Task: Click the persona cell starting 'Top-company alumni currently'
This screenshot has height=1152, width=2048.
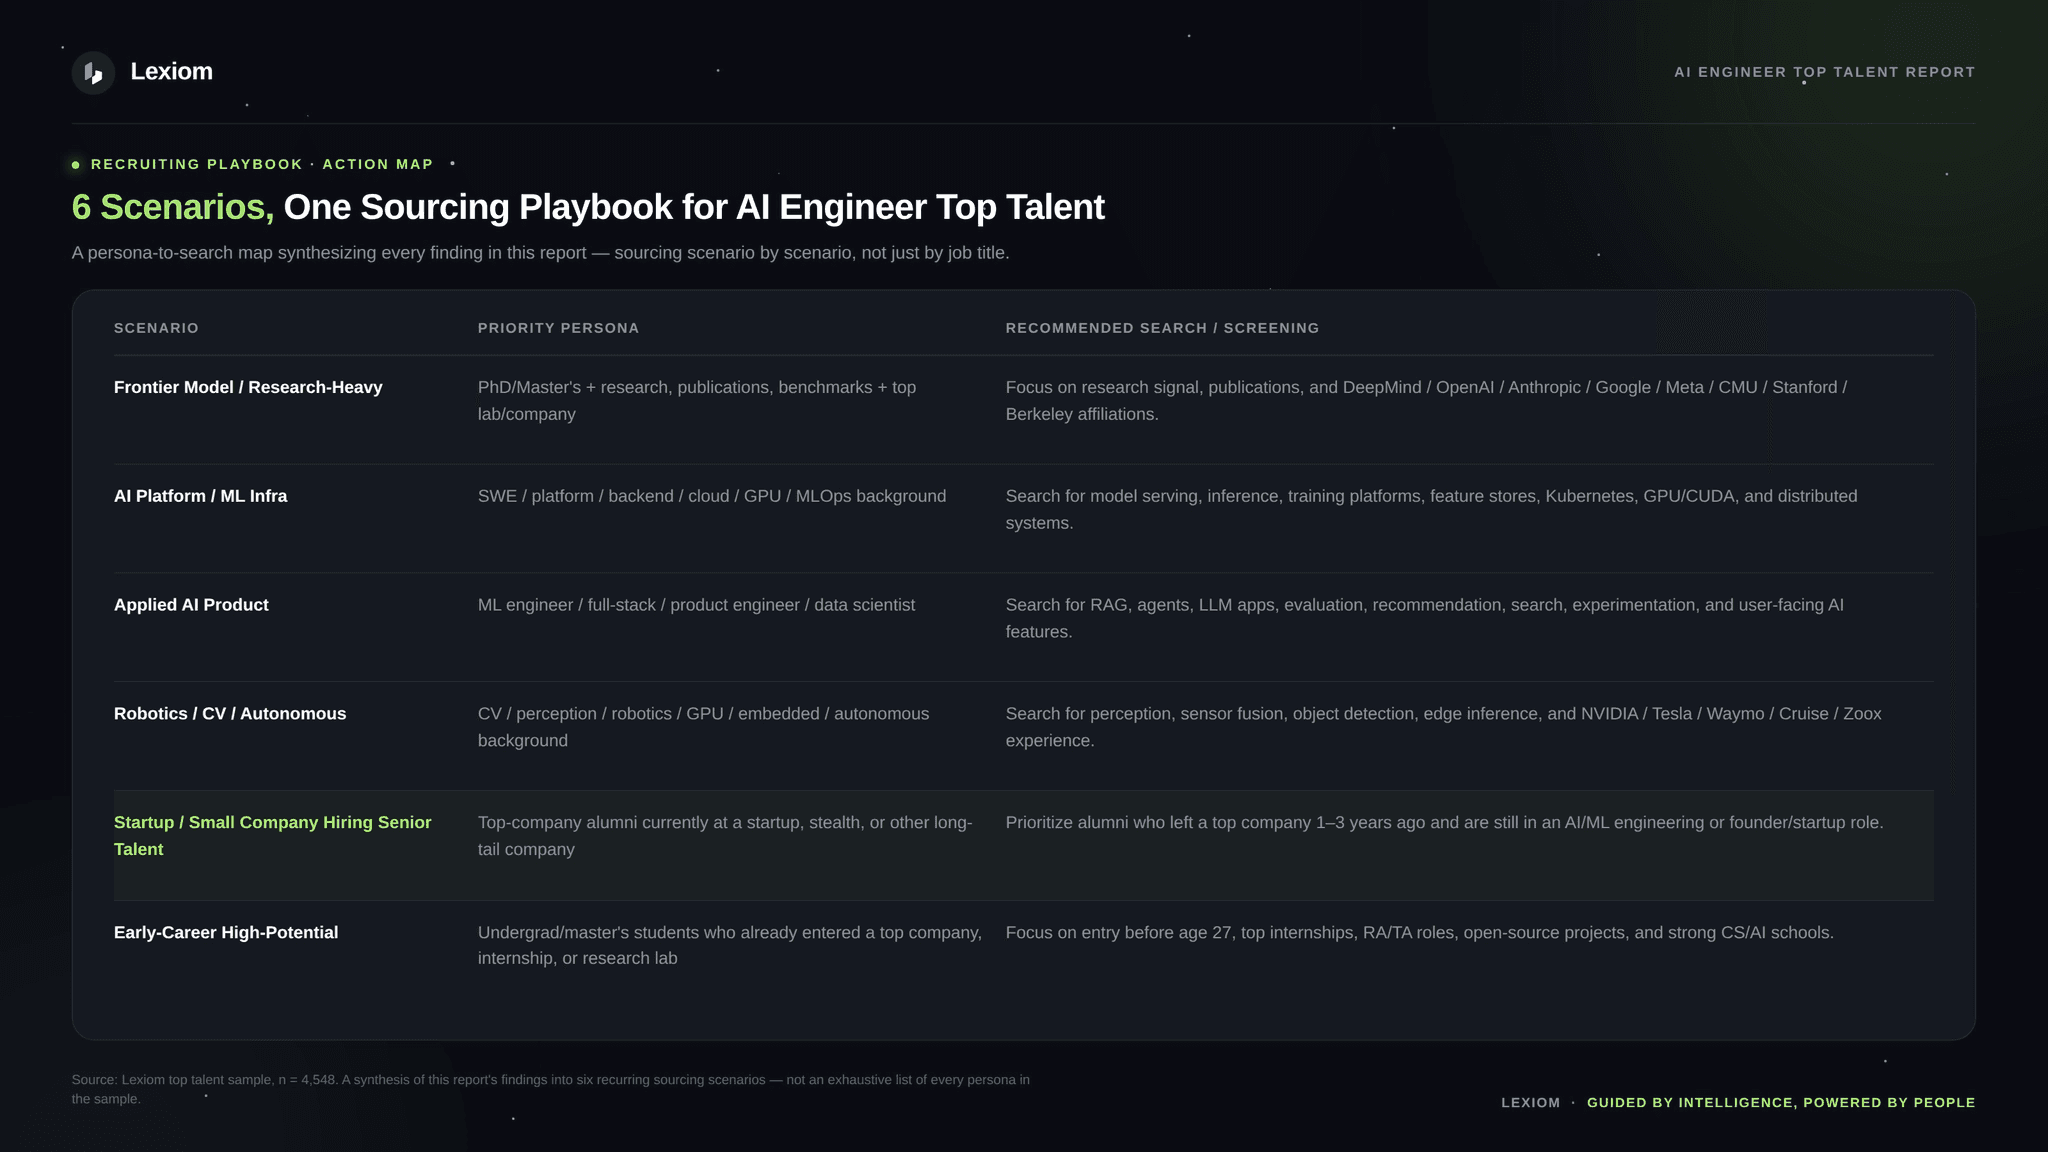Action: point(725,836)
